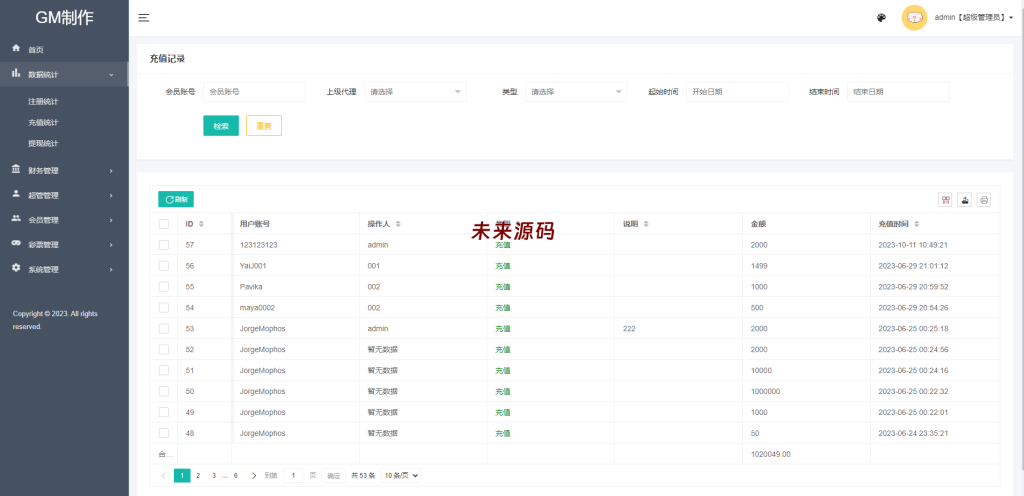The height and width of the screenshot is (496, 1024).
Task: Click the home icon in the sidebar
Action: (x=16, y=48)
